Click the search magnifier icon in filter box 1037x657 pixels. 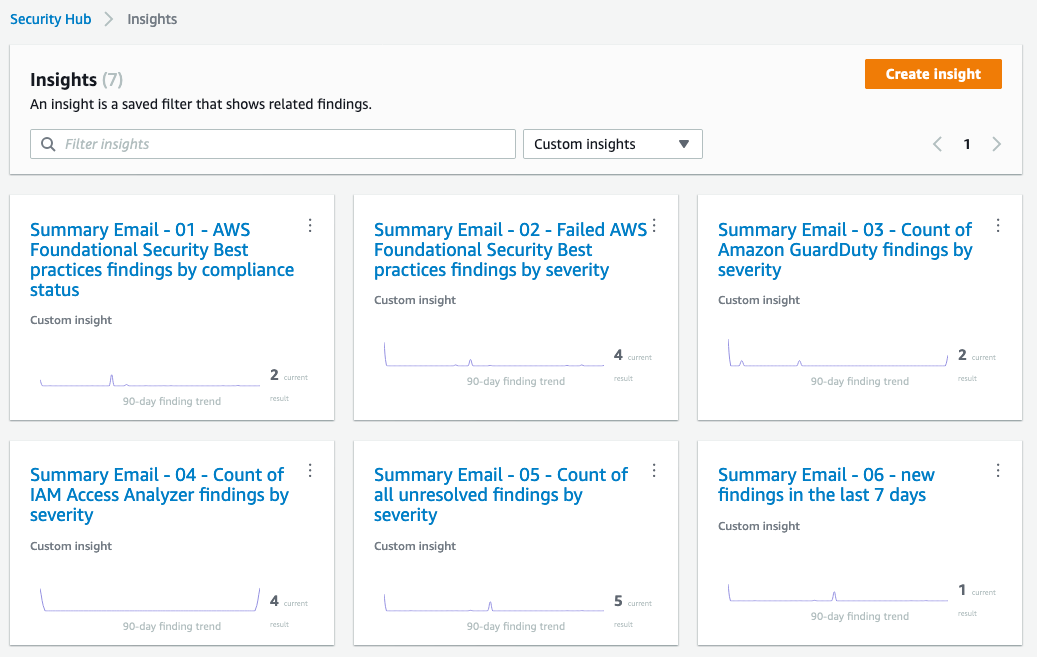[48, 144]
